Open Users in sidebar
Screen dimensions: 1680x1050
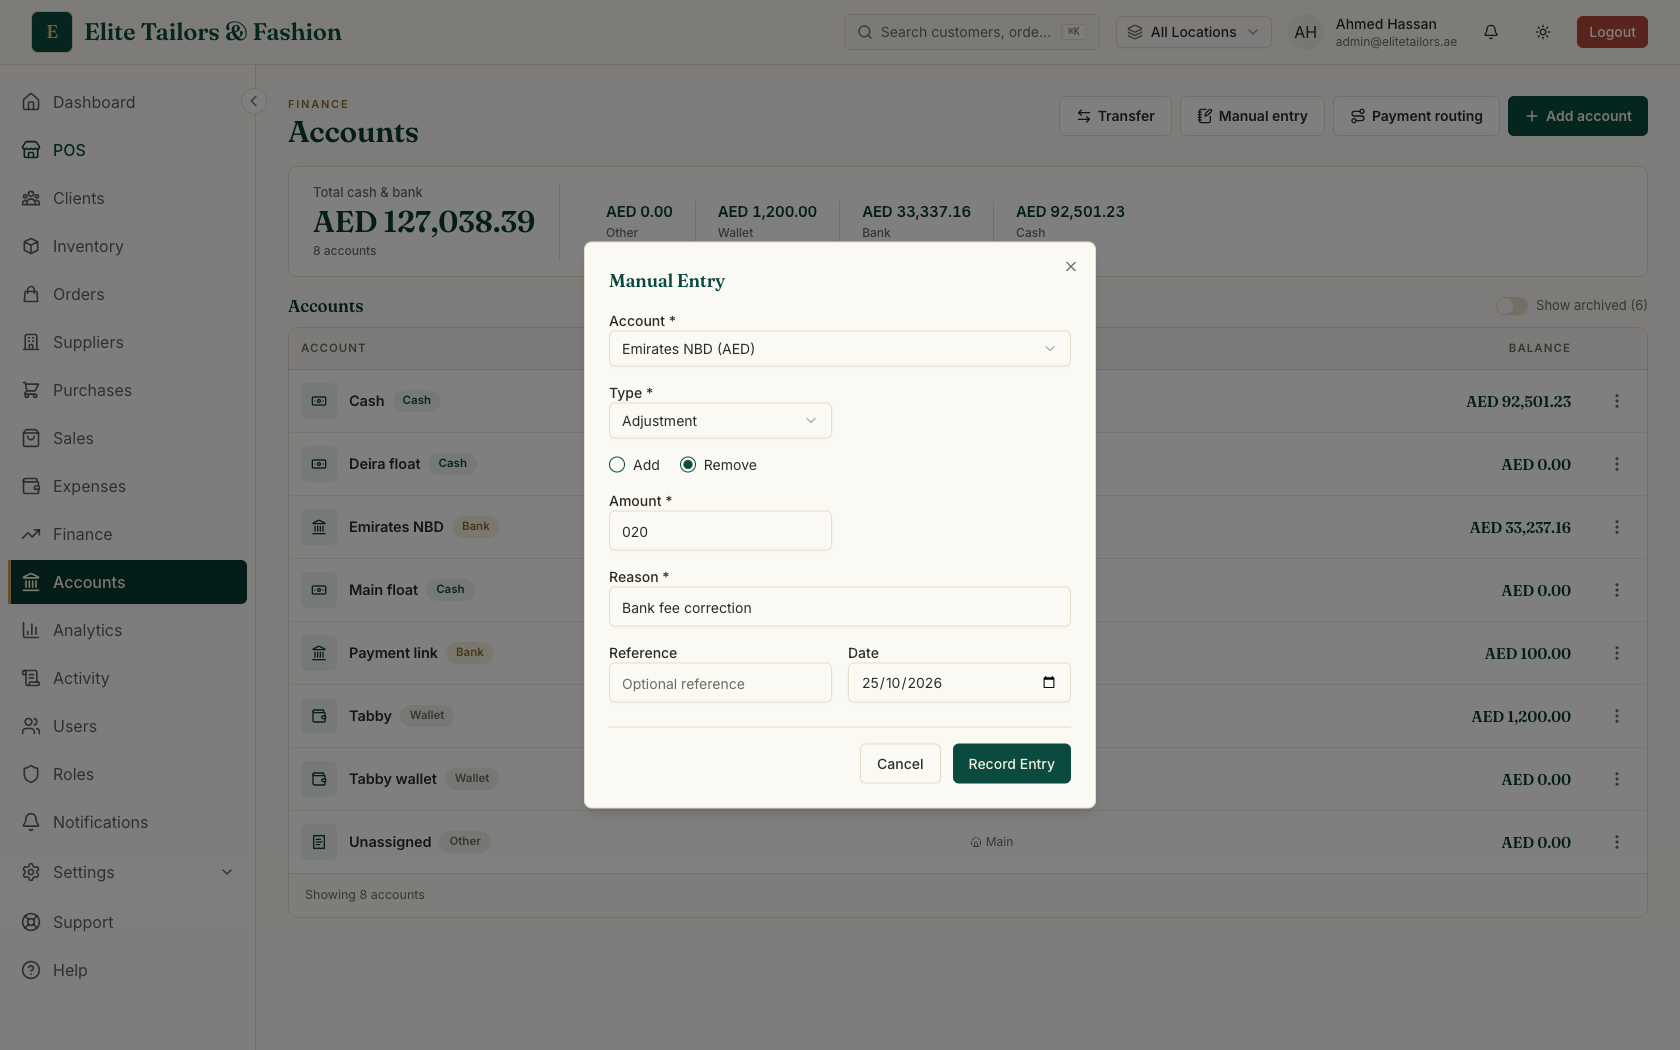(128, 726)
